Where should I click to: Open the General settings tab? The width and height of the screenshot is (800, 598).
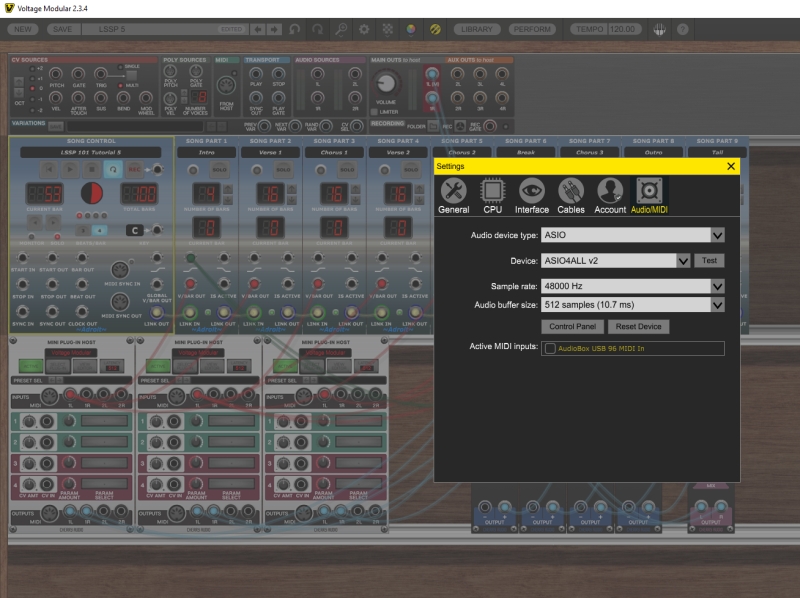click(x=454, y=196)
